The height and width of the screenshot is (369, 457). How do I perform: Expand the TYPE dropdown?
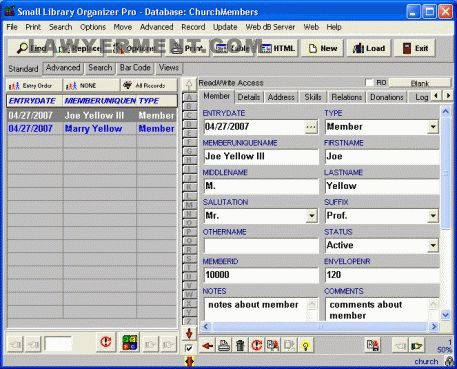click(x=433, y=127)
